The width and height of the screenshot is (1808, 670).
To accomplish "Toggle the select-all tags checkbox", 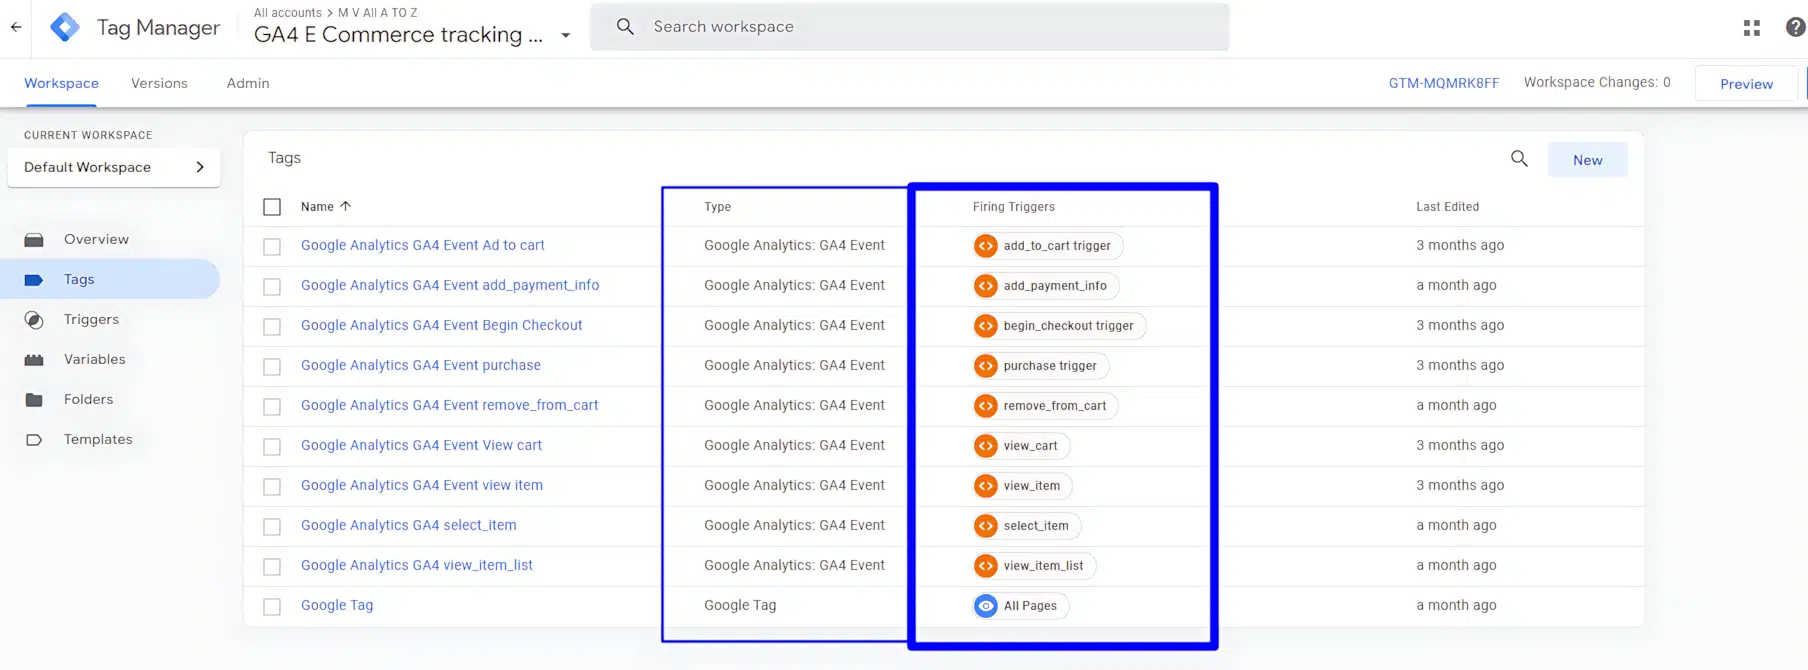I will pos(272,207).
